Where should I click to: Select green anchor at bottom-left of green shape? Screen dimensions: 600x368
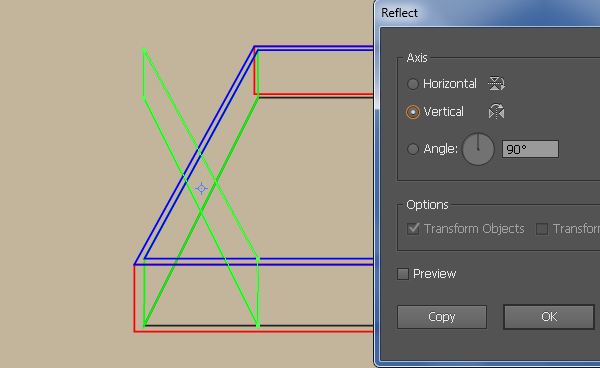144,326
